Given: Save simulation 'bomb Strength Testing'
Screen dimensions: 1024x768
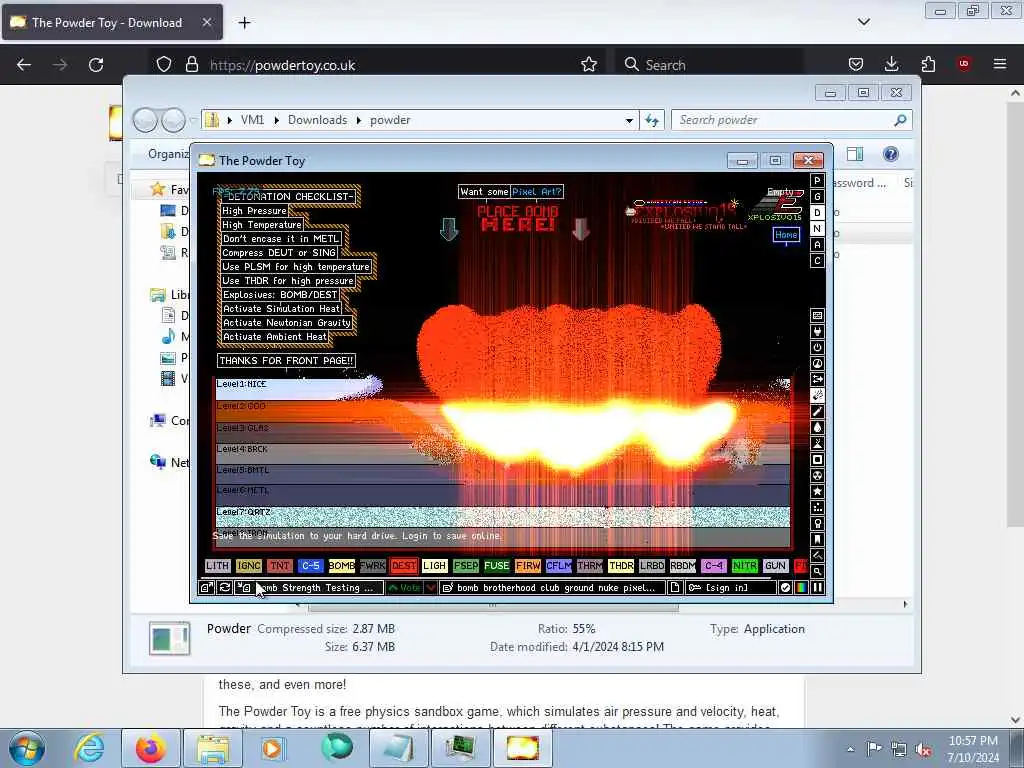Looking at the screenshot, I should pos(309,588).
